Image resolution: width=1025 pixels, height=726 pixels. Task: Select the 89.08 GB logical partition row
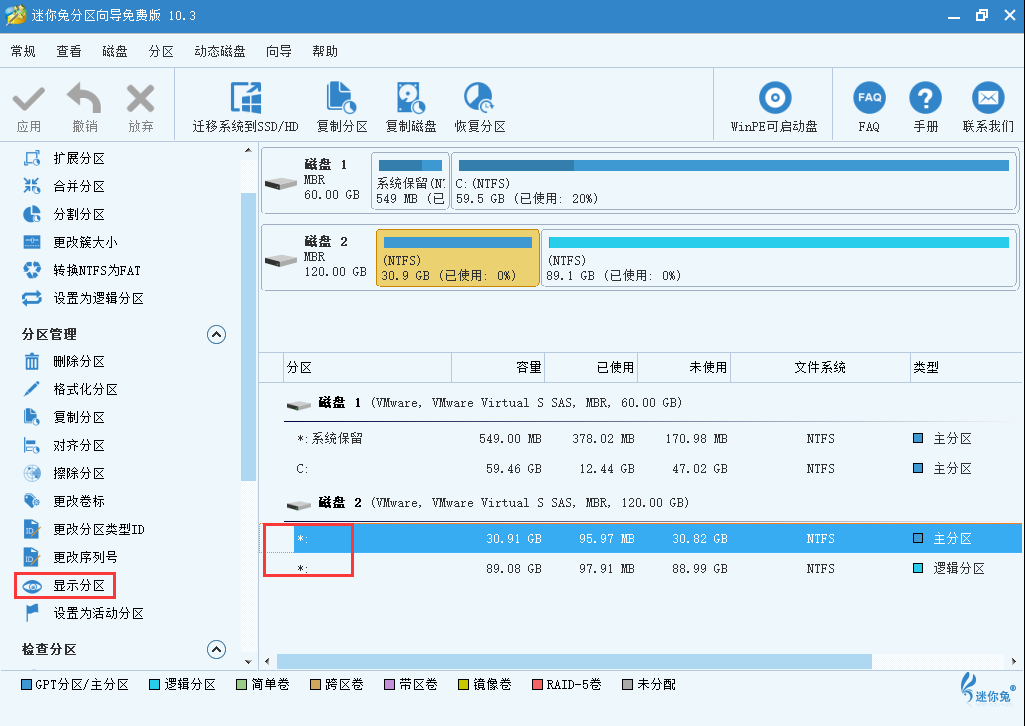tap(641, 569)
